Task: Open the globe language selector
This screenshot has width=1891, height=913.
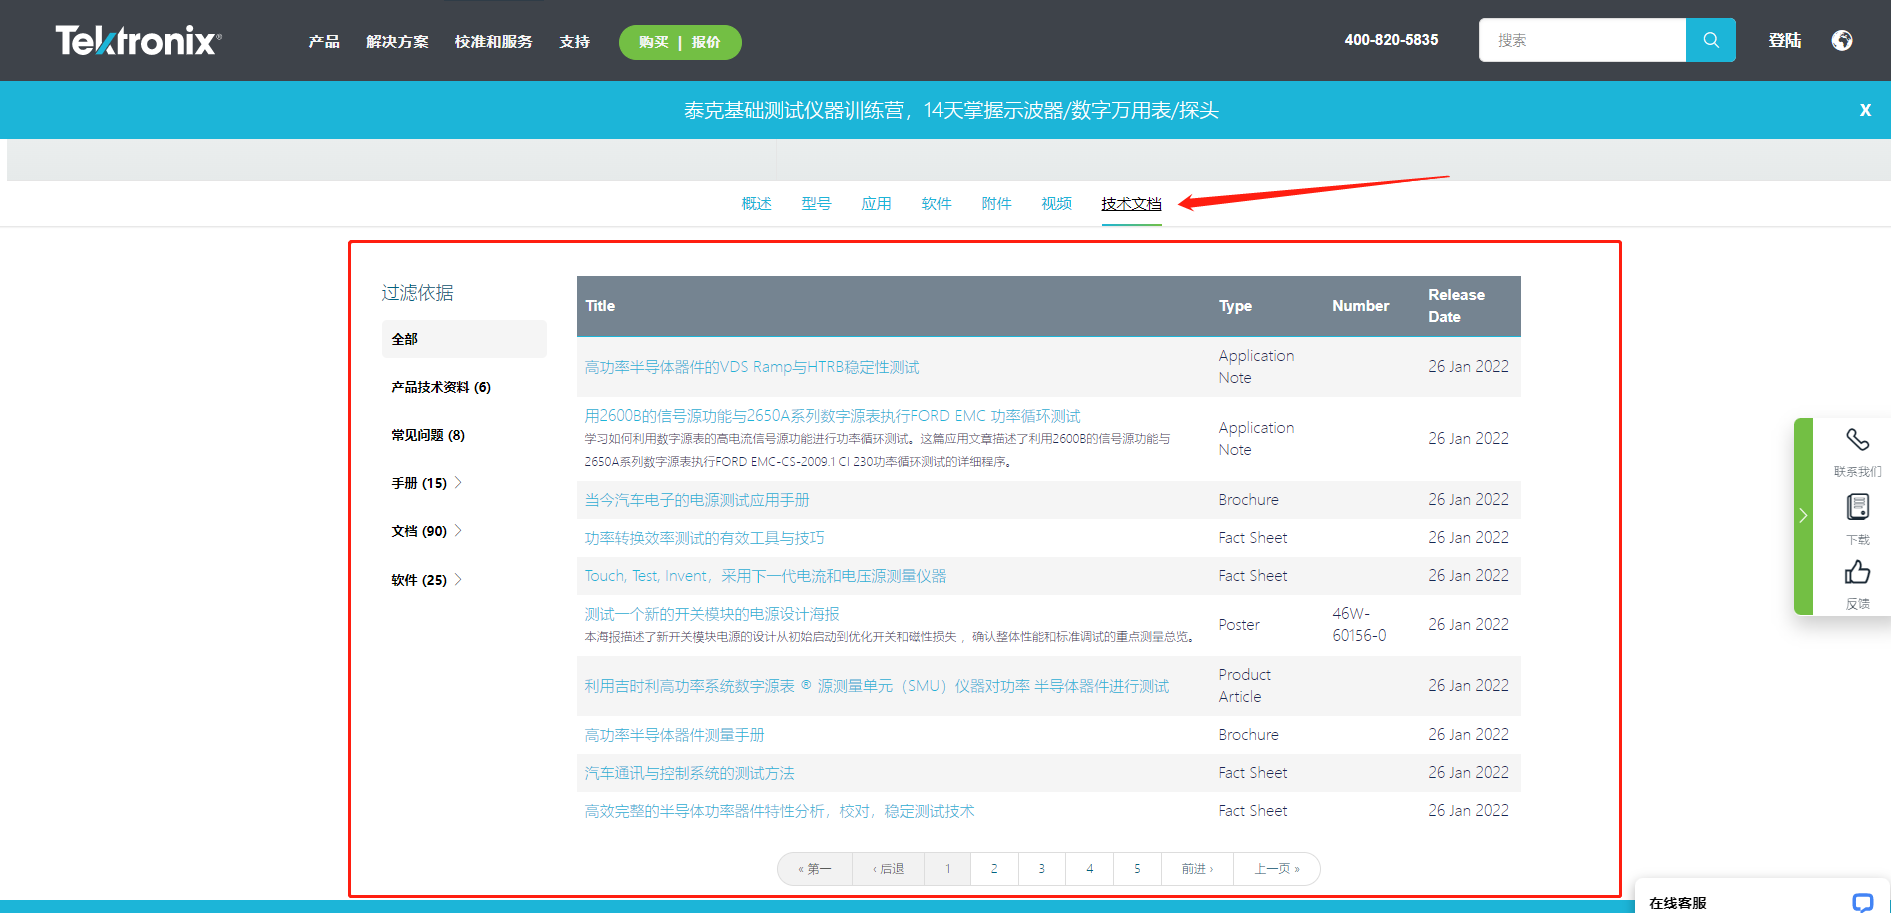Action: click(1841, 40)
